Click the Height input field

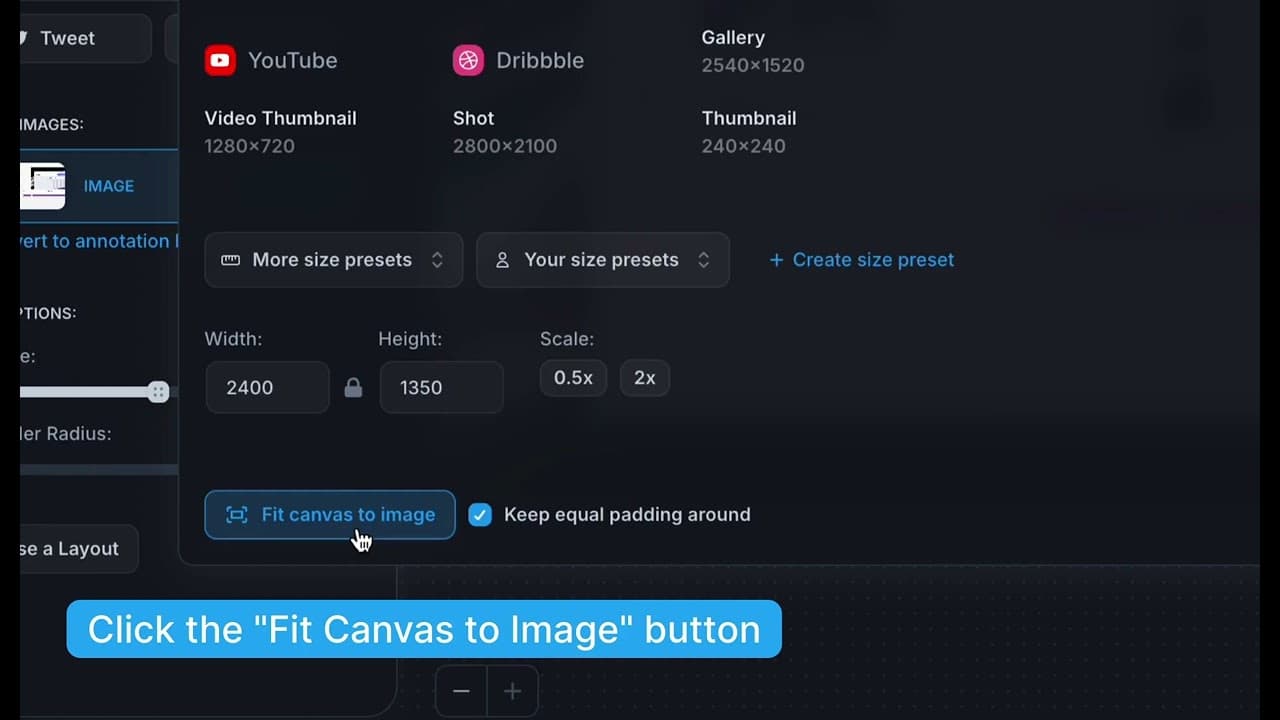click(441, 387)
